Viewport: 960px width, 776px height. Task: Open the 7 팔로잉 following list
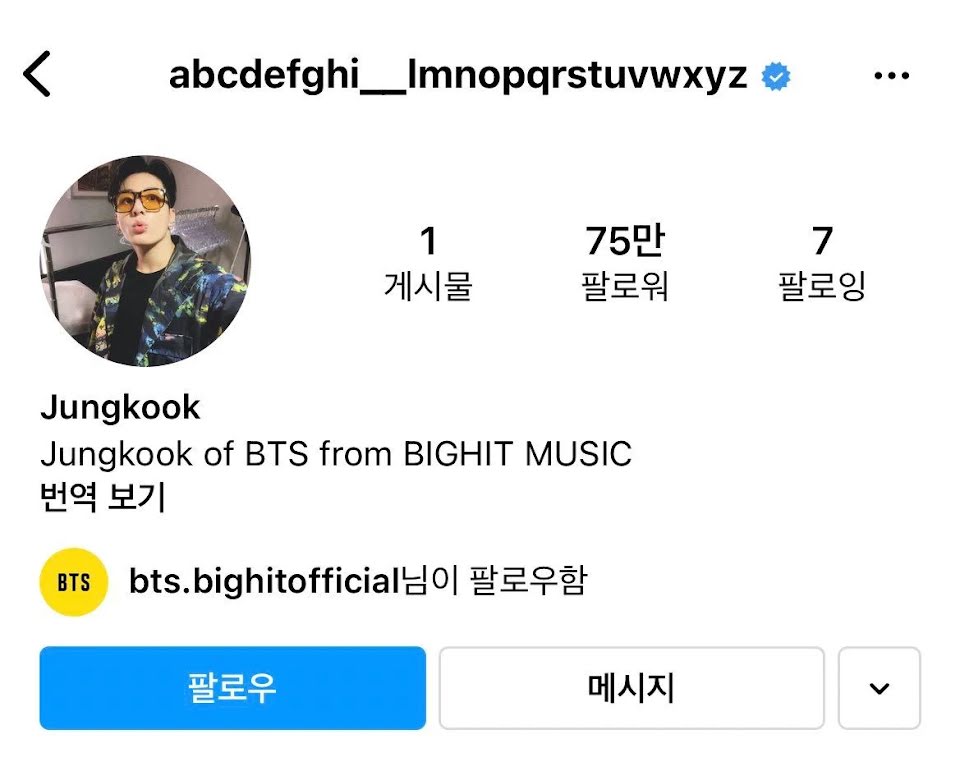(x=822, y=262)
